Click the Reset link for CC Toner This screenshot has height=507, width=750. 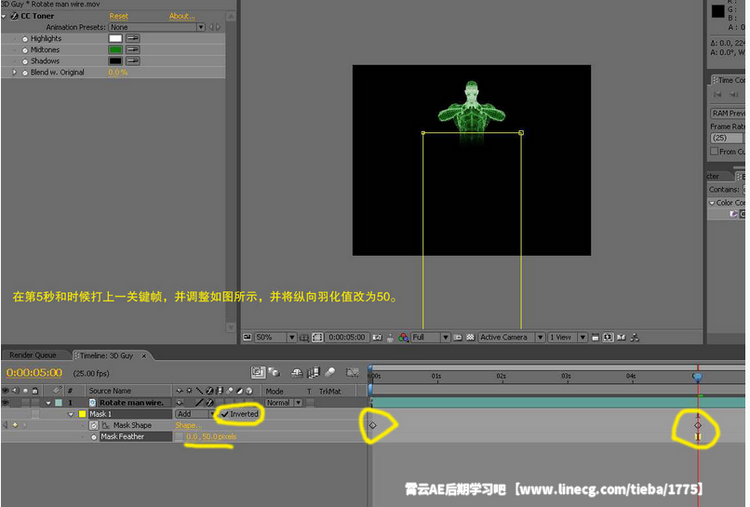pos(119,17)
